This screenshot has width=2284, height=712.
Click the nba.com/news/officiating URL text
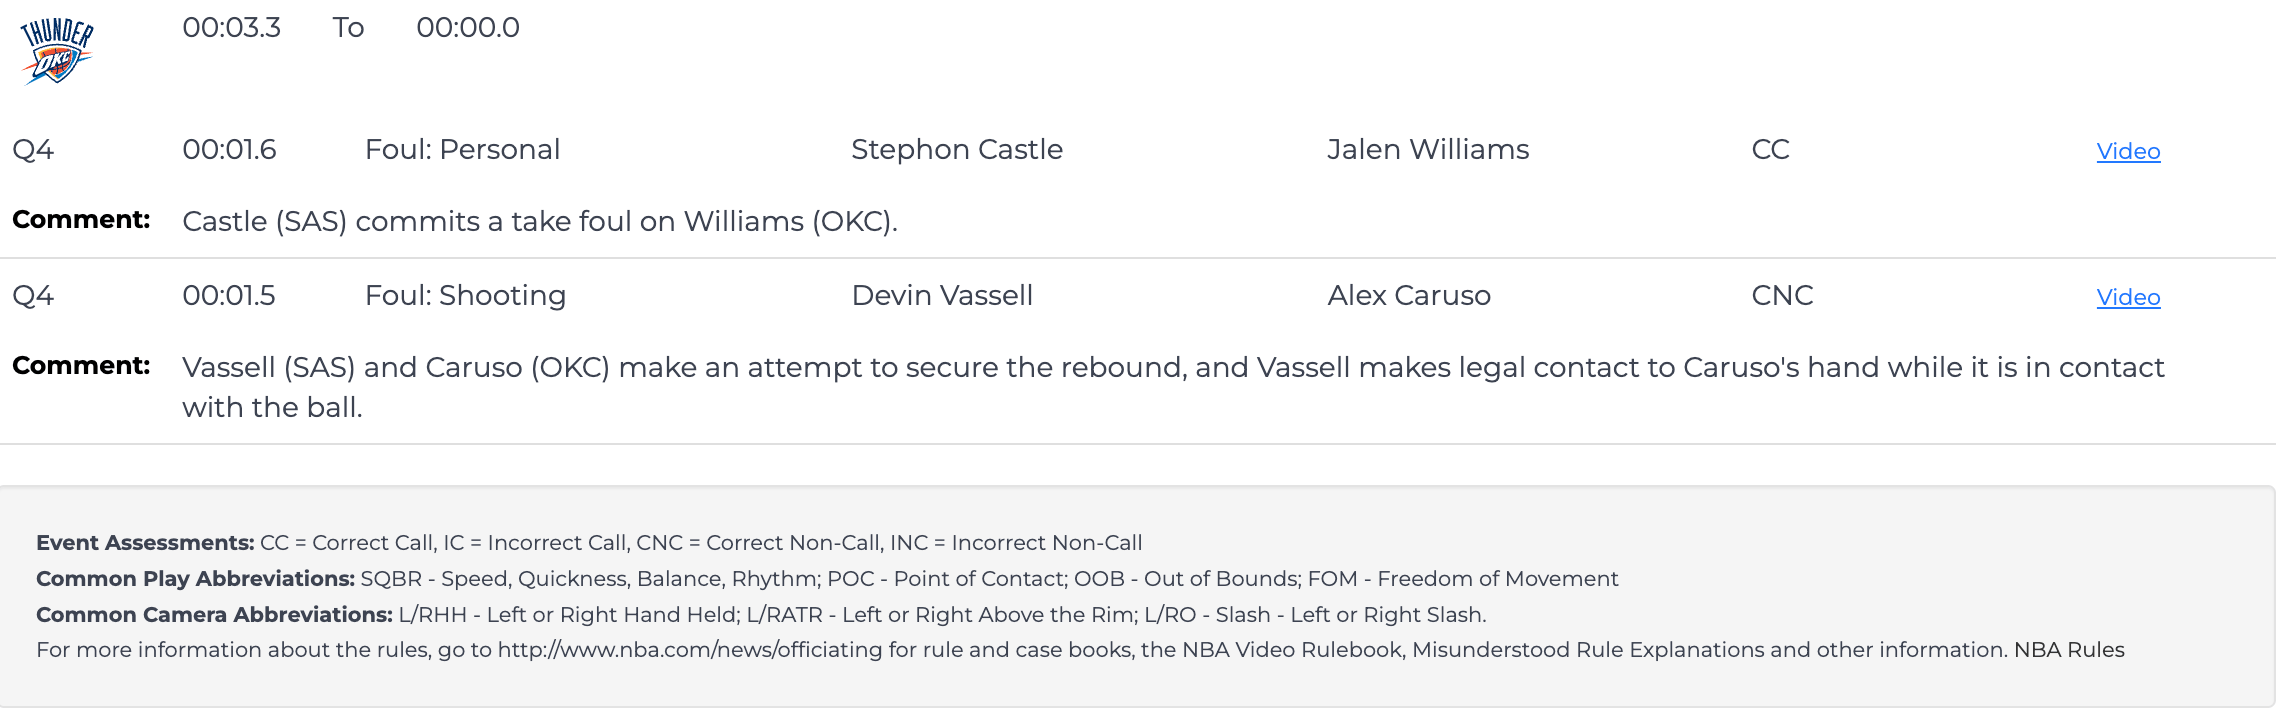click(689, 650)
